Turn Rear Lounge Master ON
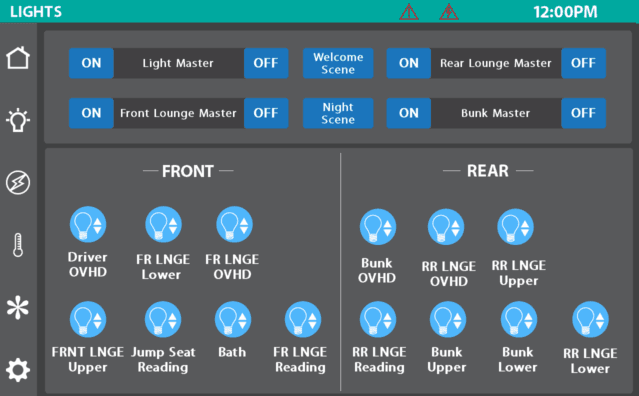Screen dimensions: 639x396 pyautogui.click(x=409, y=63)
